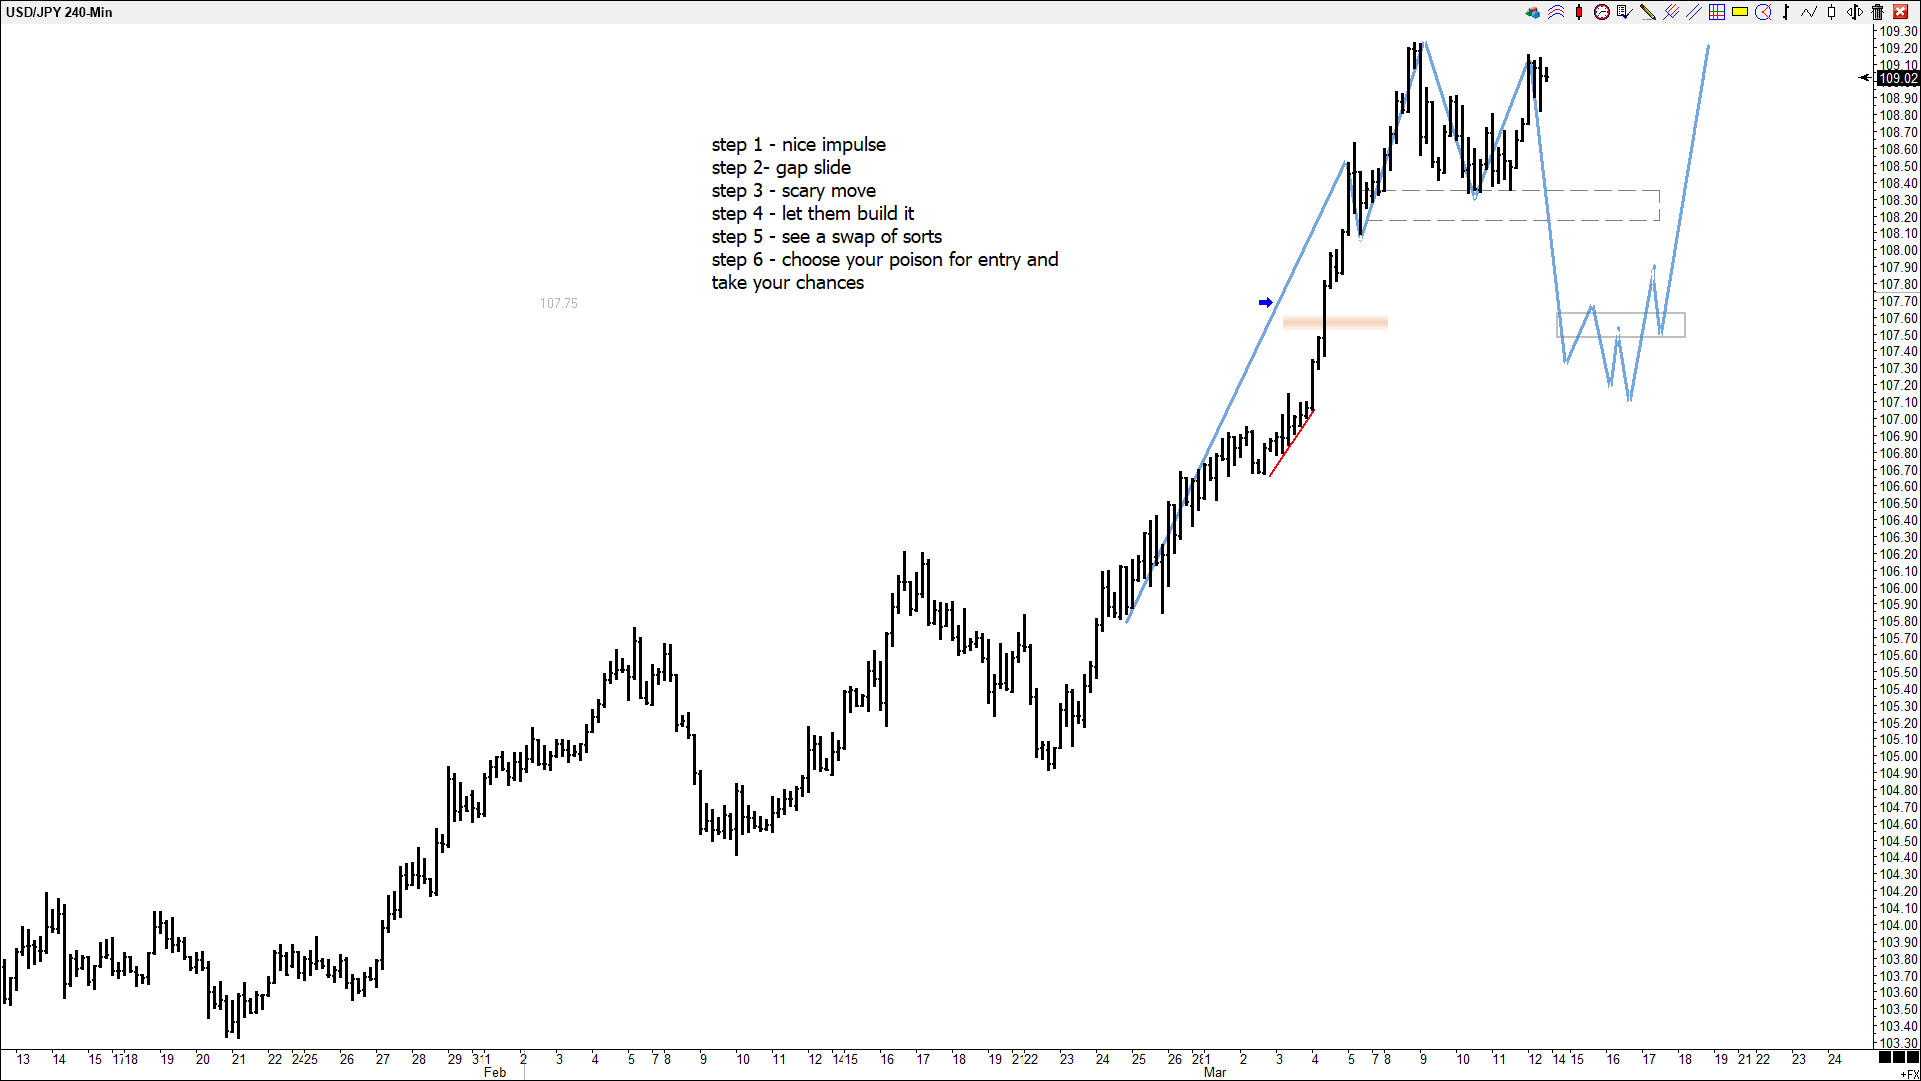
Task: Select the pencil drawing tool
Action: 1647,12
